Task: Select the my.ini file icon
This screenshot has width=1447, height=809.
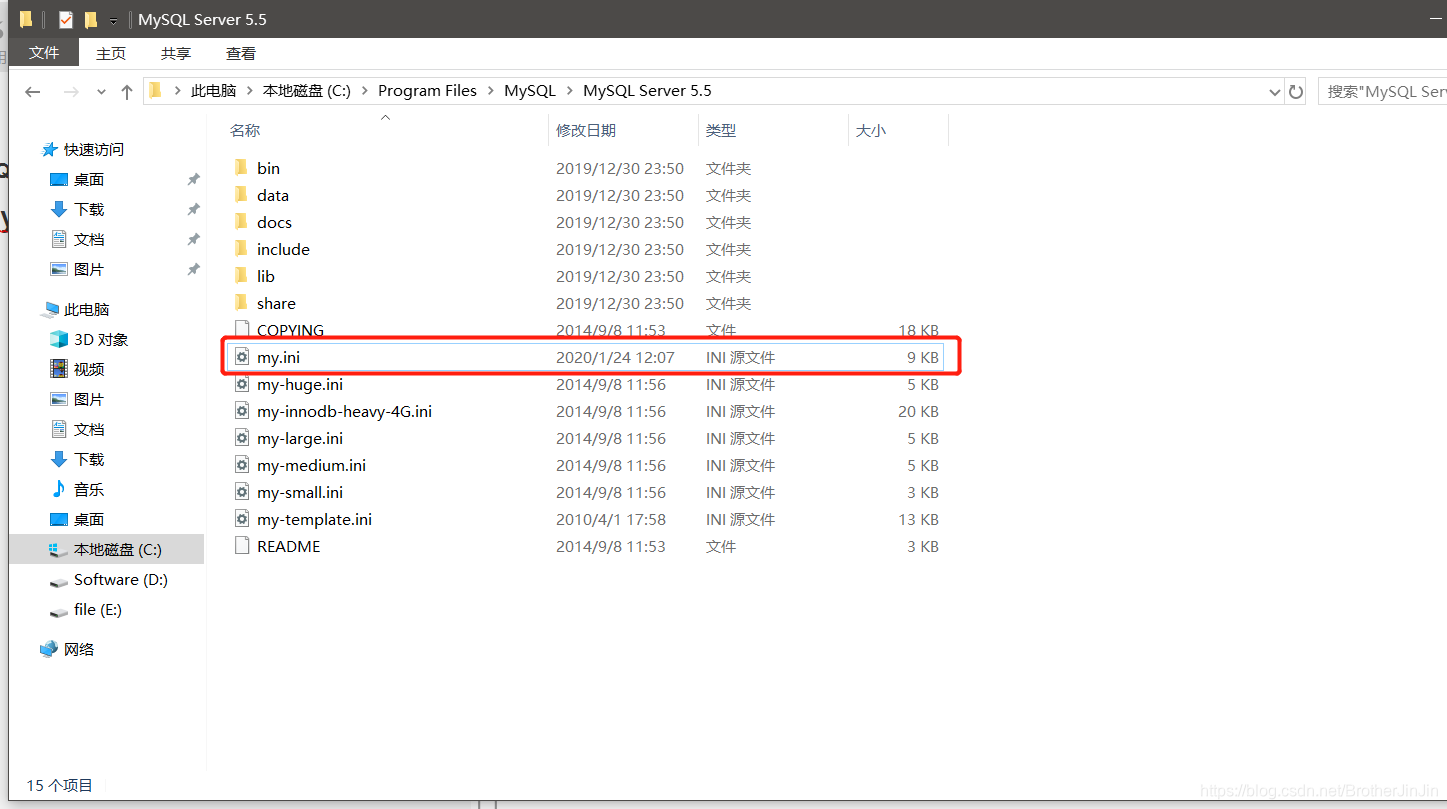Action: (240, 357)
